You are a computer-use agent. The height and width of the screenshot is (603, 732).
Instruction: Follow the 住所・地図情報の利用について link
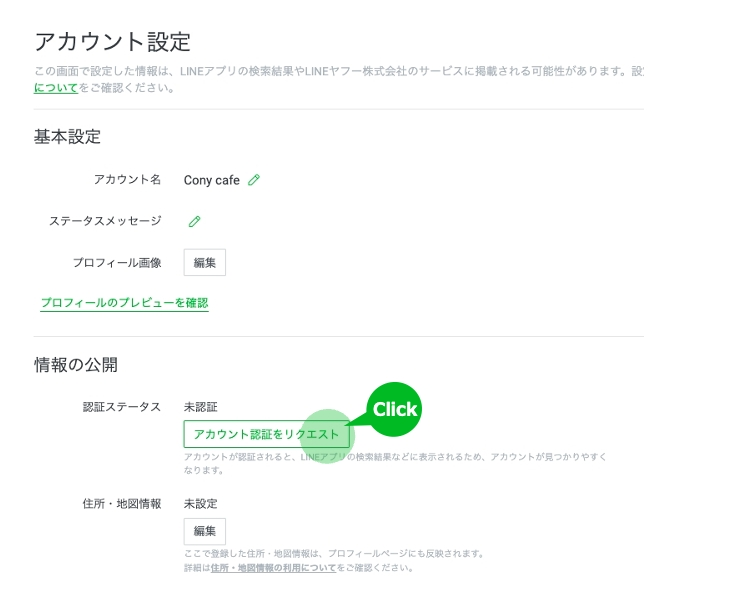tap(272, 568)
